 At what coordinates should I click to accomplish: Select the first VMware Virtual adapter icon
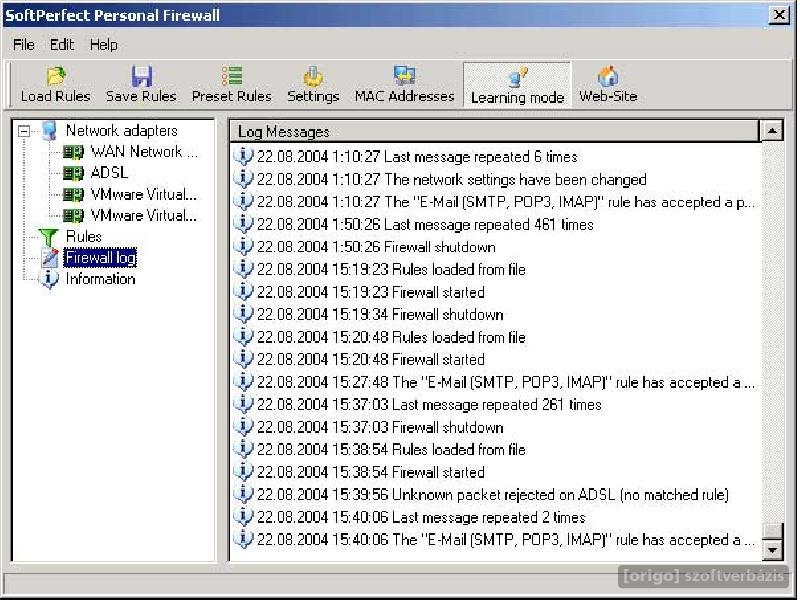click(73, 194)
